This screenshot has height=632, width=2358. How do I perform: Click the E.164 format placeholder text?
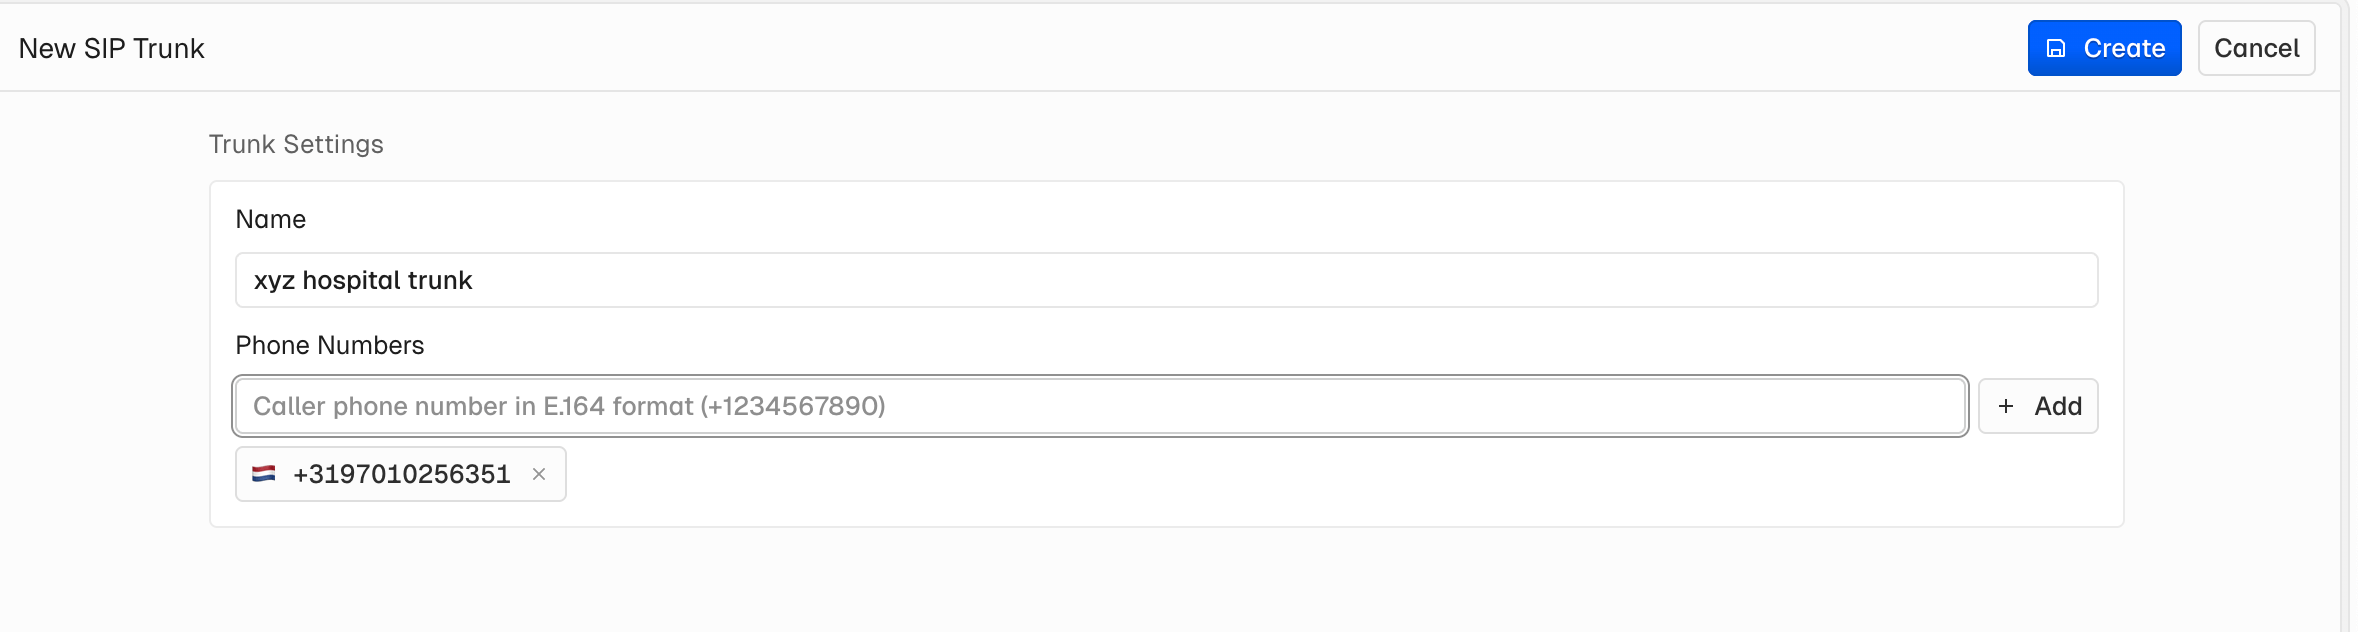[570, 406]
